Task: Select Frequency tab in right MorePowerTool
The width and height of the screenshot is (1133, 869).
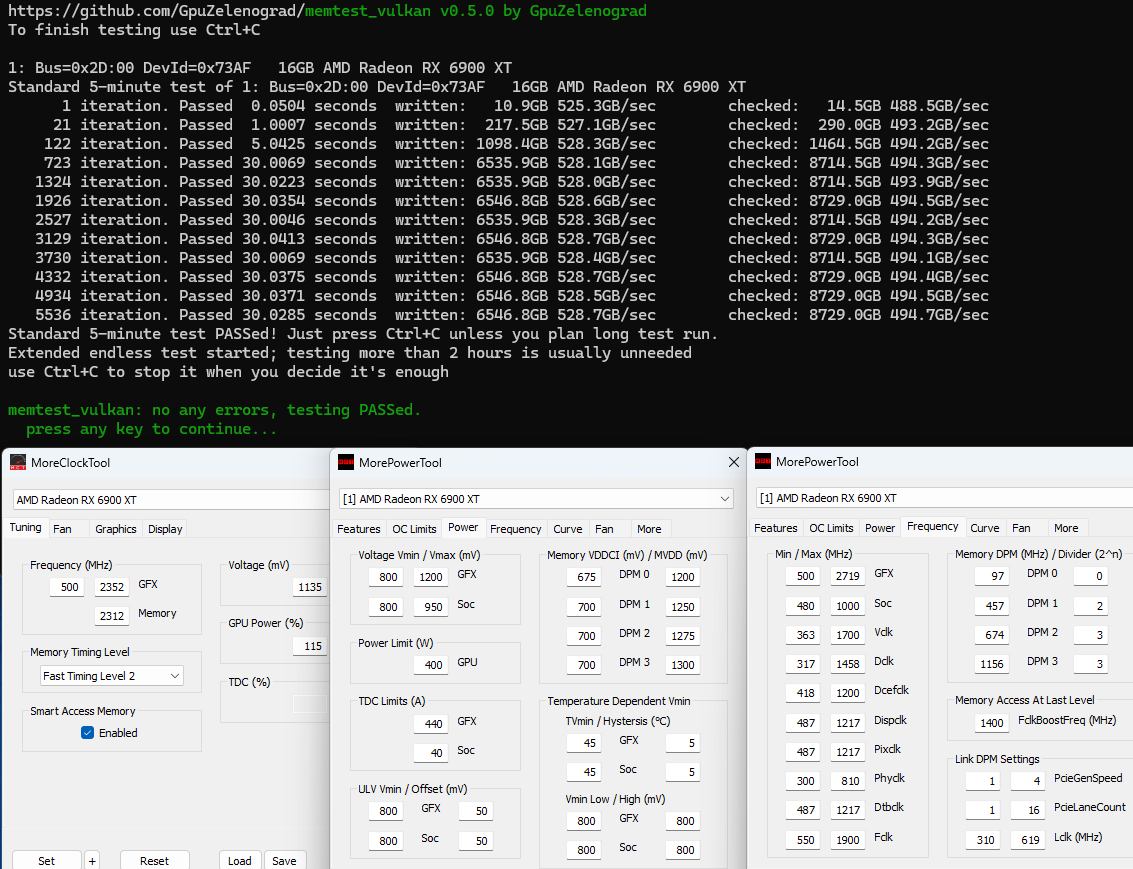Action: (932, 527)
